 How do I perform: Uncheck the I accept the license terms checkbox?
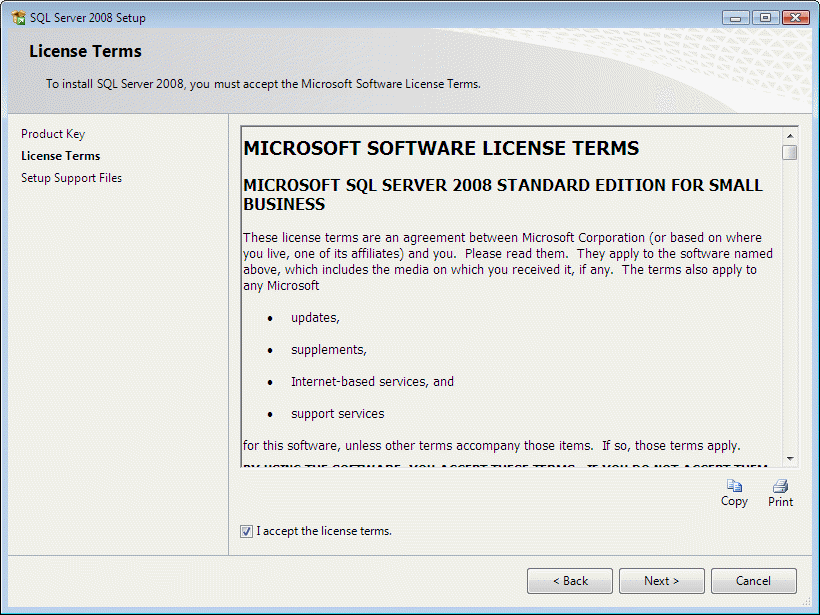pyautogui.click(x=246, y=531)
